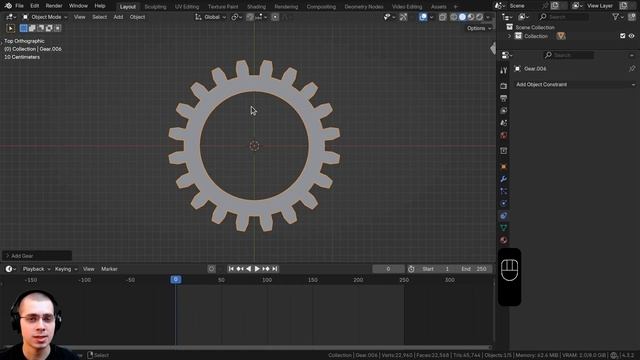
Task: Open viewport Options dropdown
Action: 479,28
